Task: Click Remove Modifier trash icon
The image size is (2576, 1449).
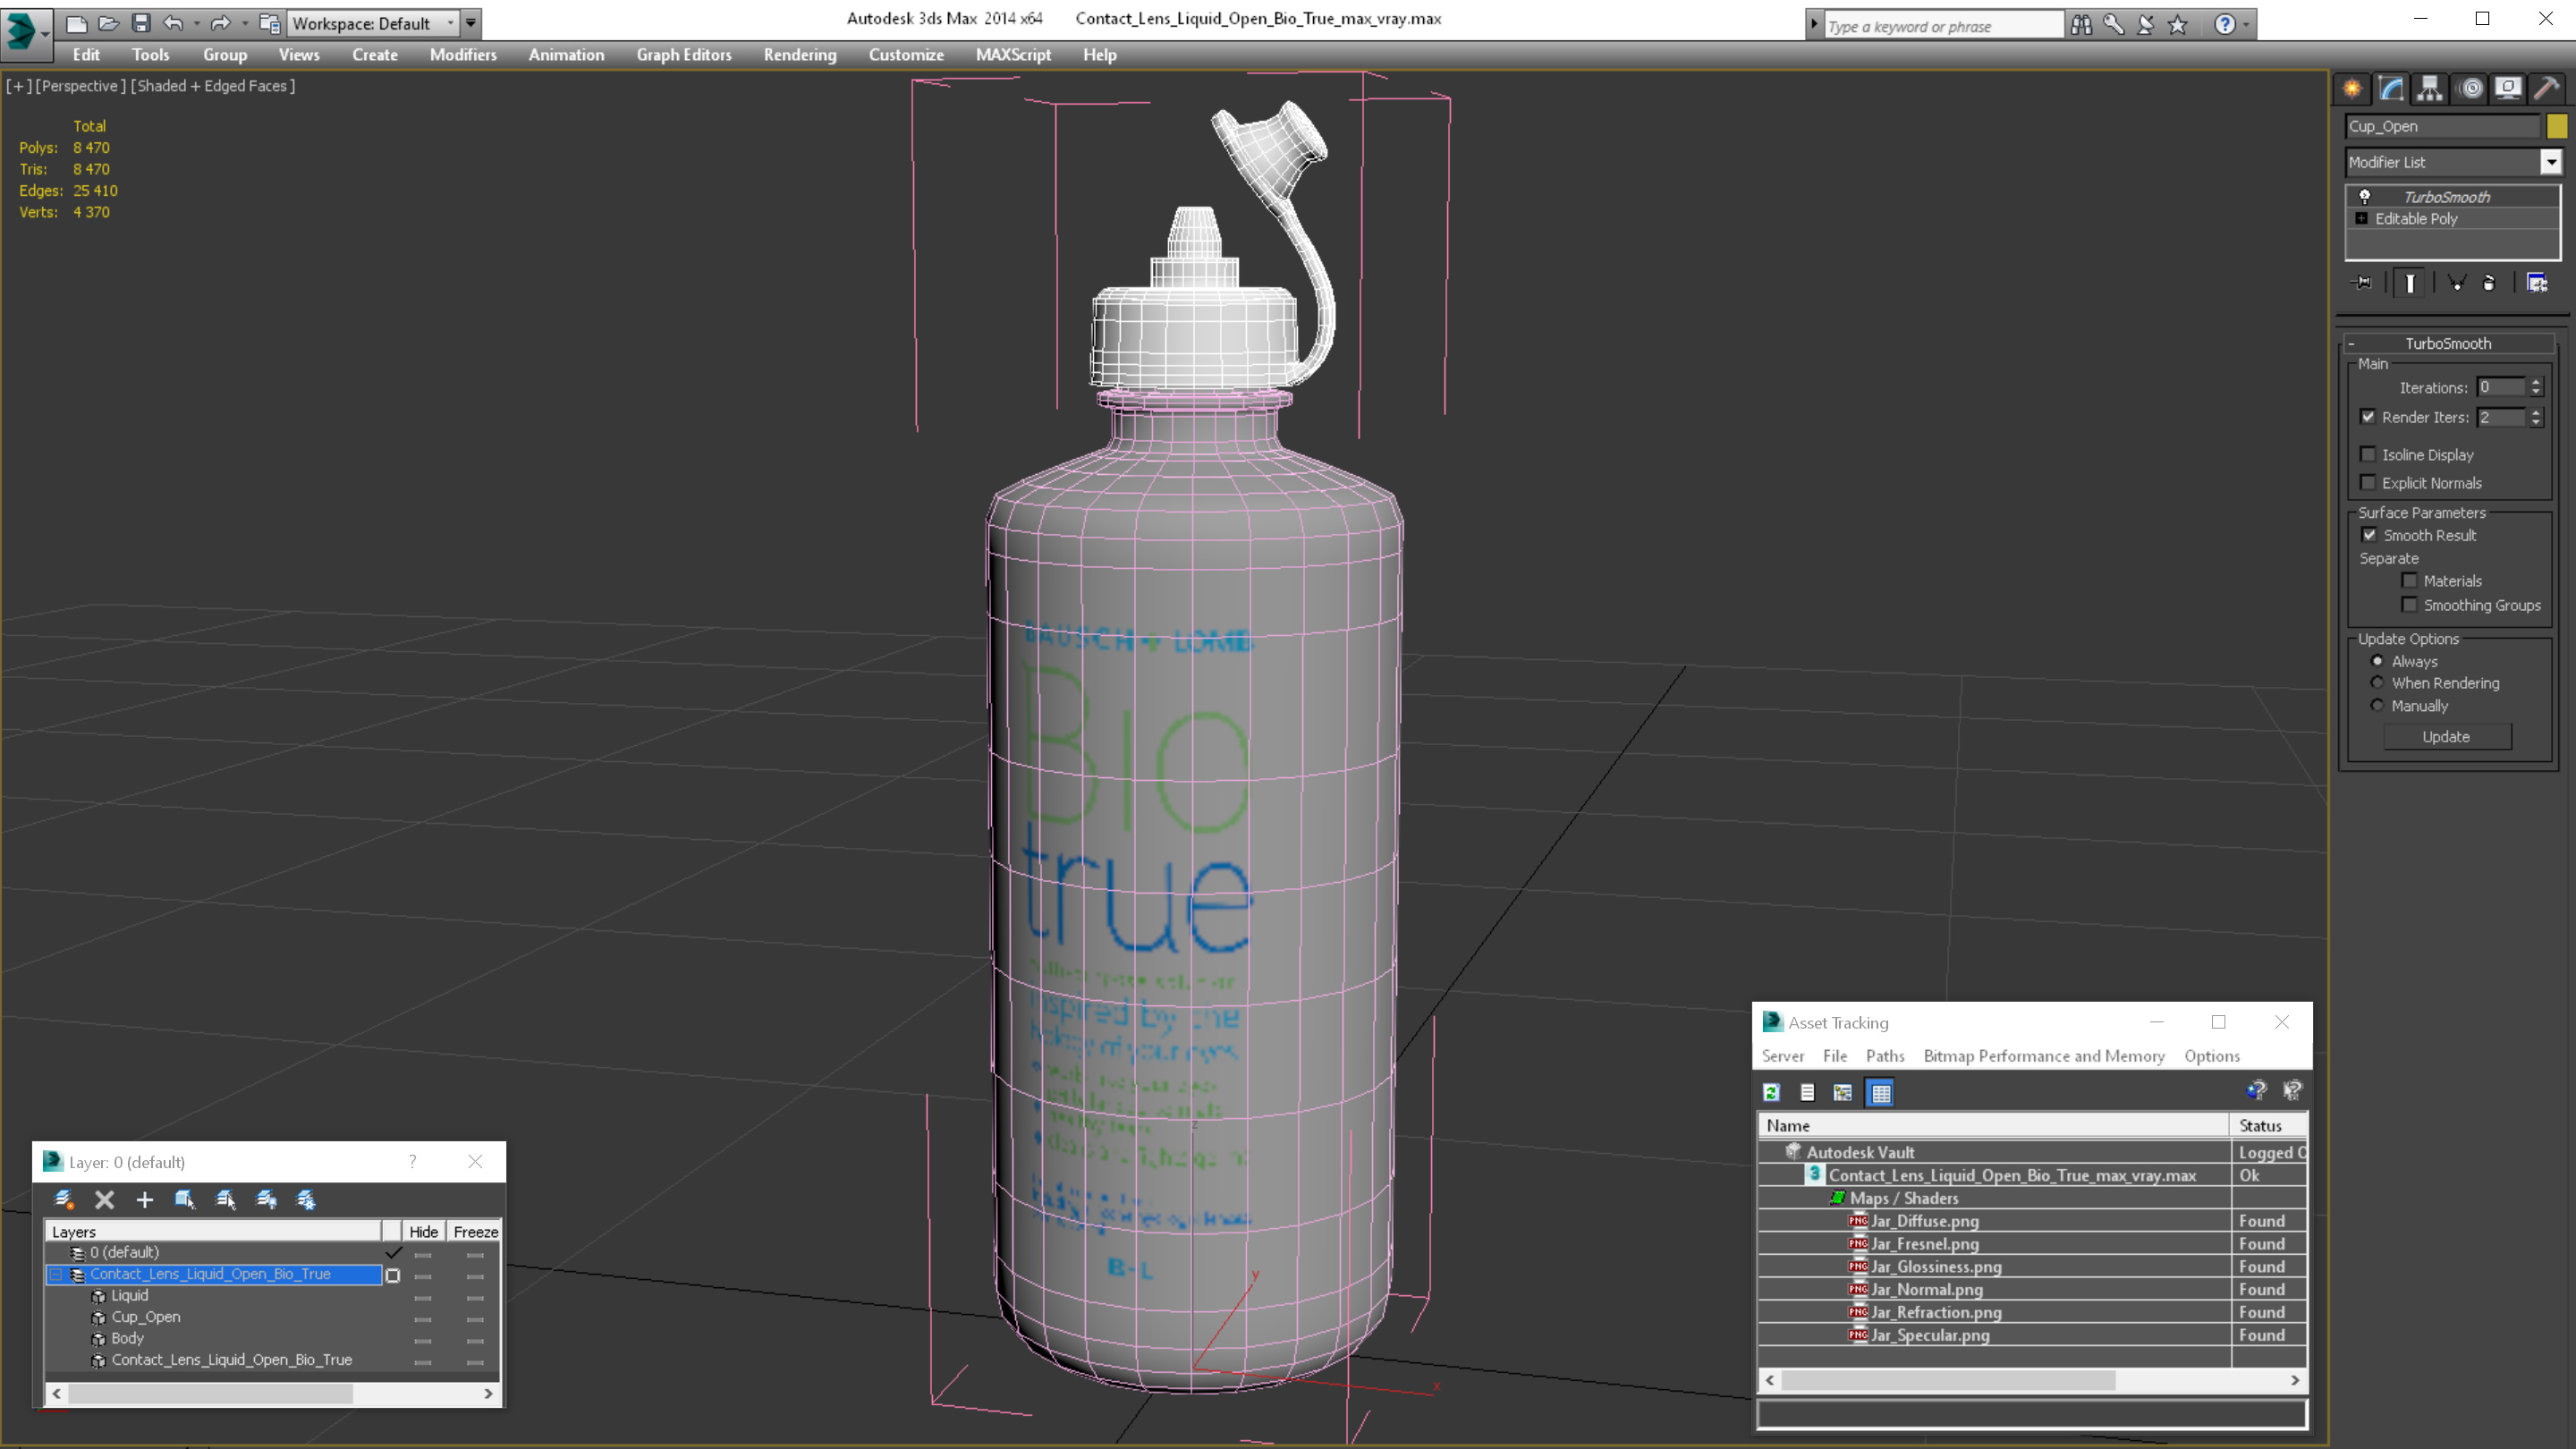Action: 2489,283
